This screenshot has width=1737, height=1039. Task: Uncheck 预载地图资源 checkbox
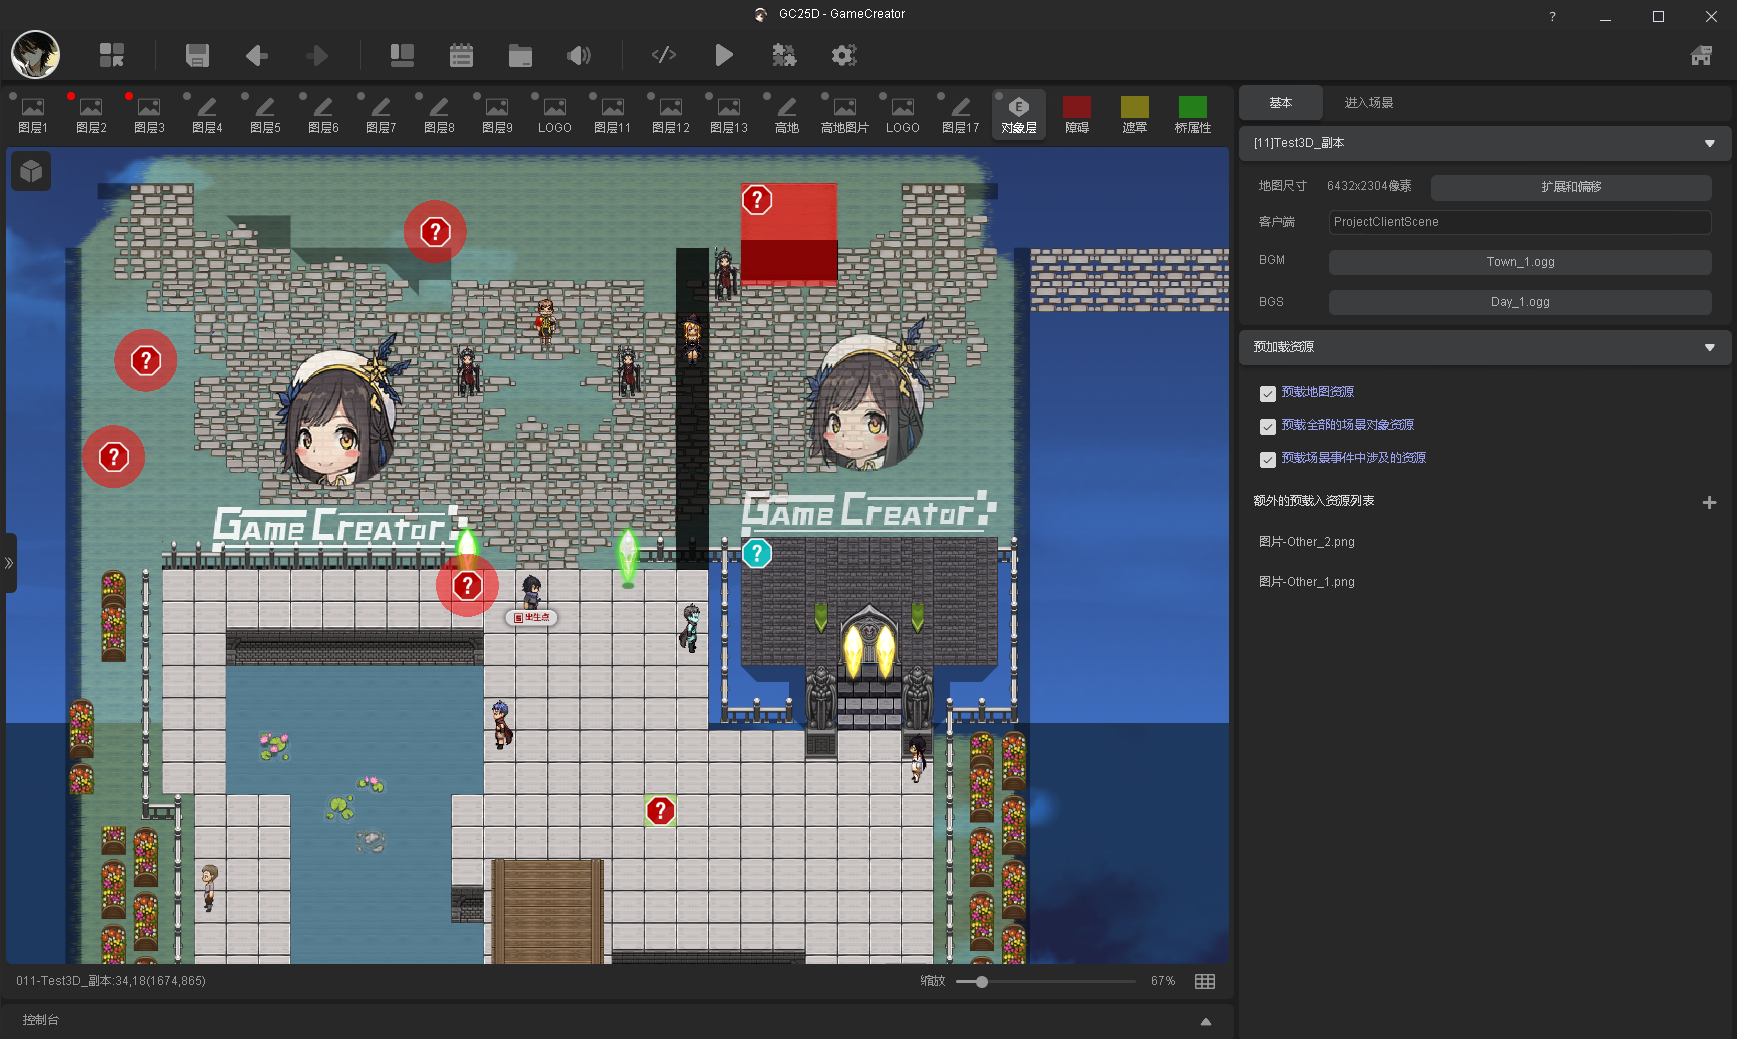[1267, 393]
